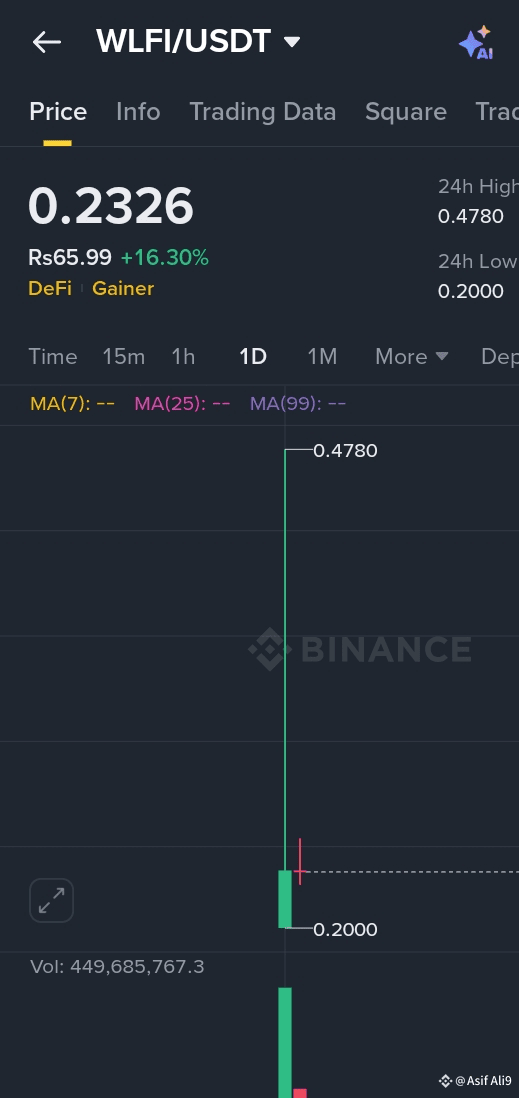Tap the DeFi category tag
Viewport: 519px width, 1098px height.
pos(50,289)
